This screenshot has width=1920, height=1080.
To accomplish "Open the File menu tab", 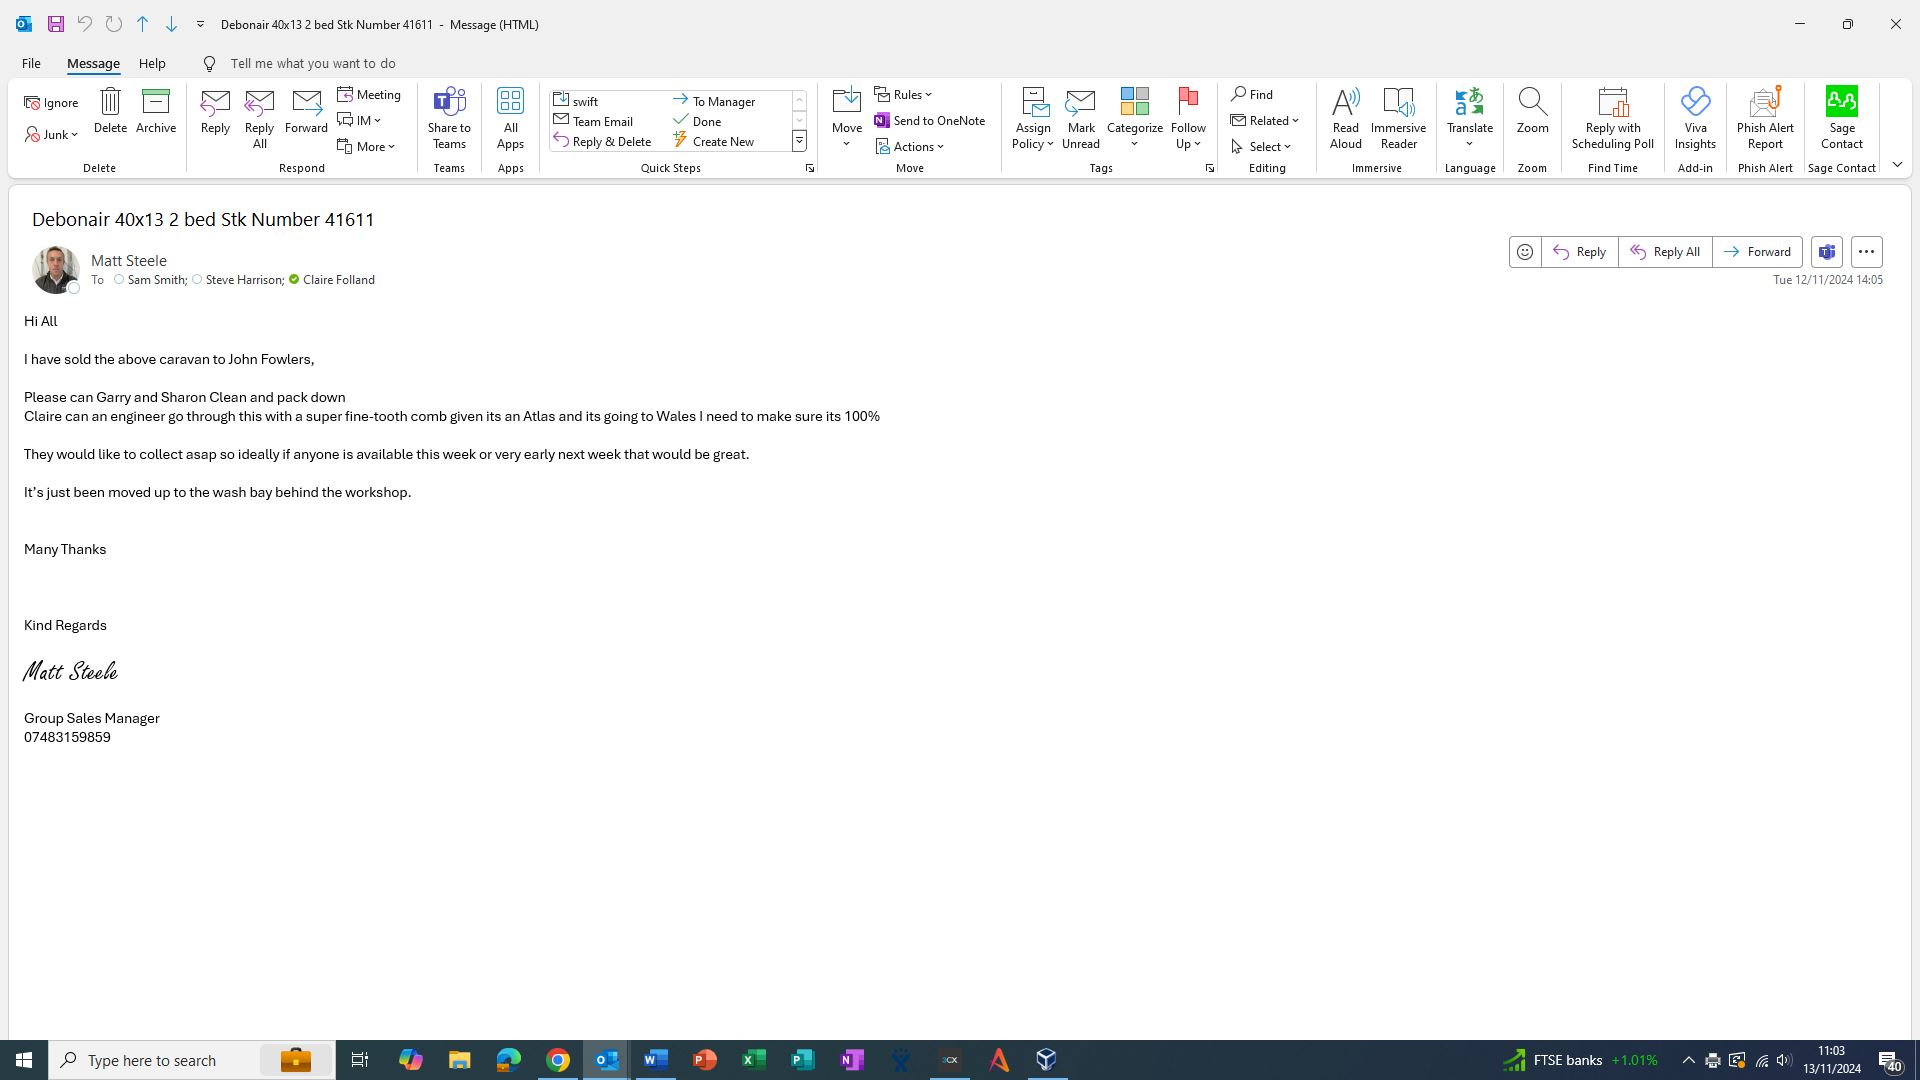I will [31, 64].
